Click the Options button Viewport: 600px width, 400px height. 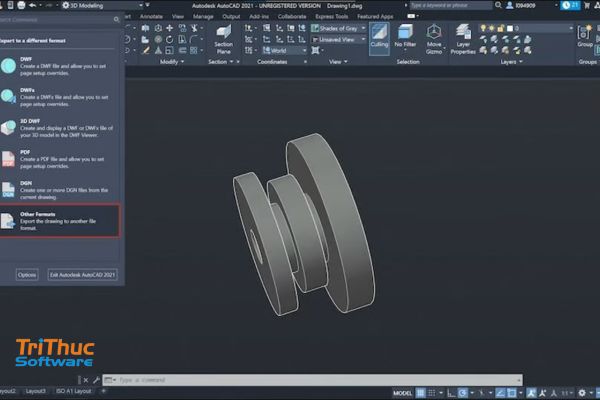[27, 274]
